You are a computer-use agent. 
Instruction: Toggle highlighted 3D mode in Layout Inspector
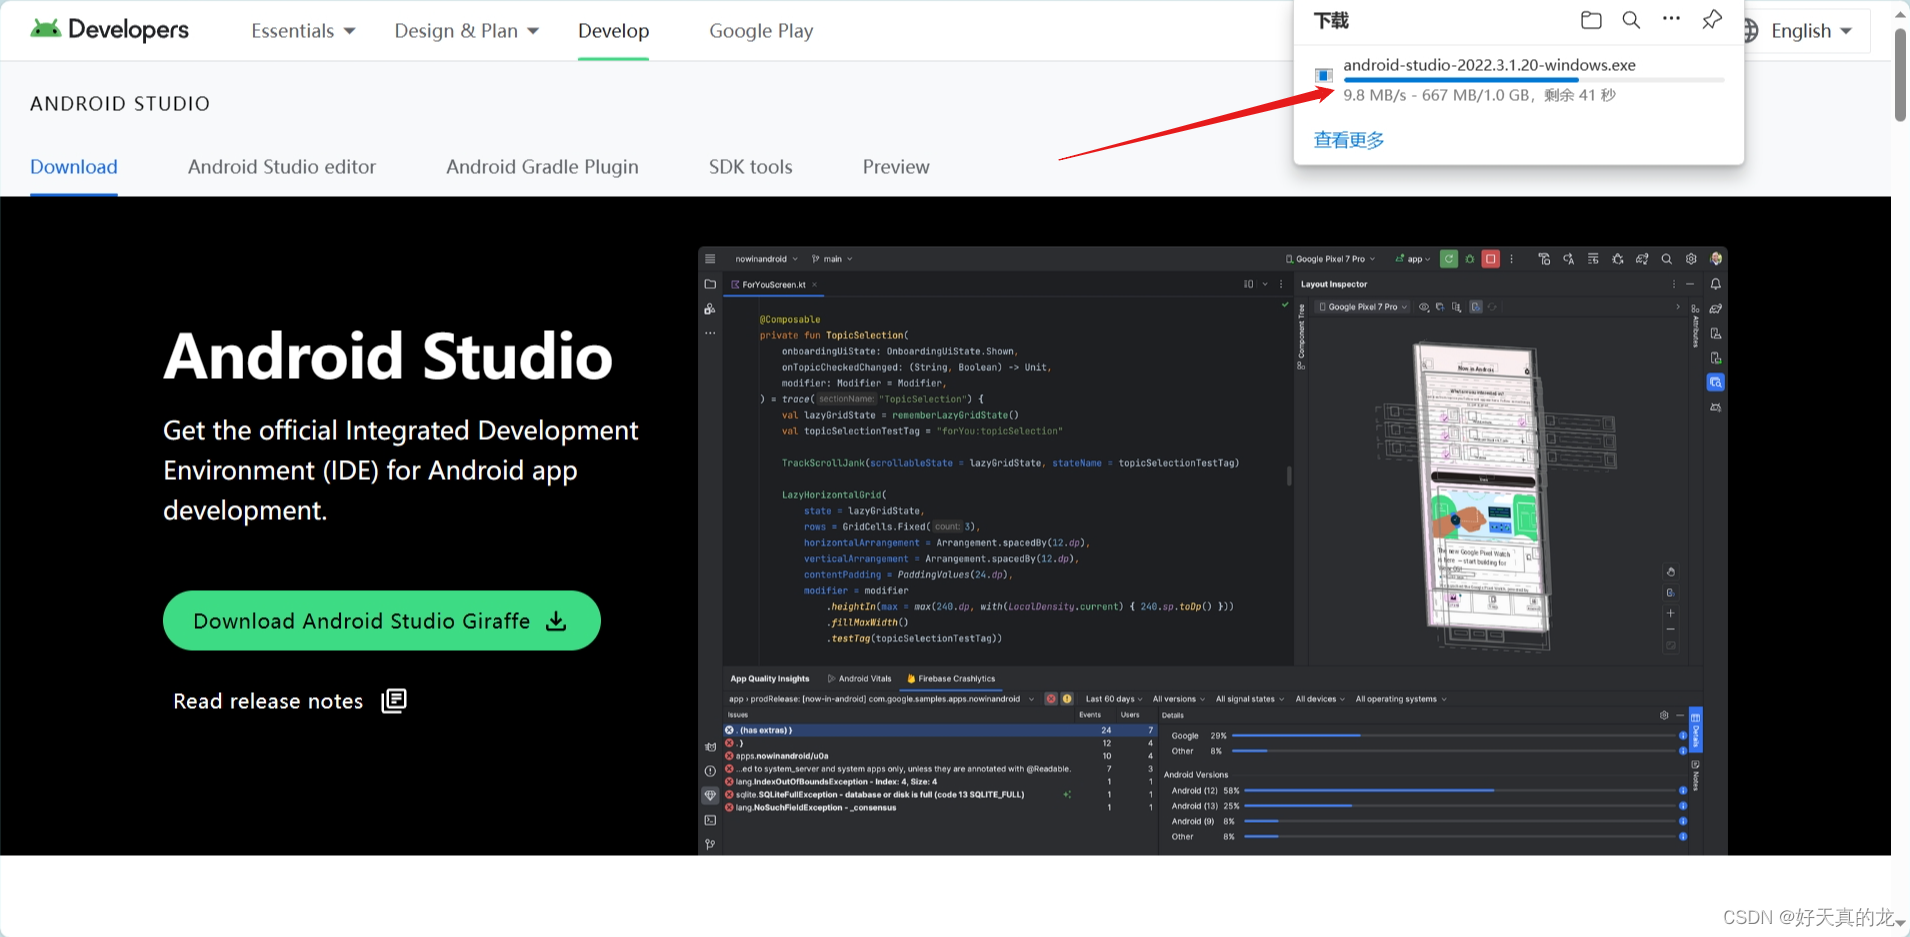(1475, 307)
